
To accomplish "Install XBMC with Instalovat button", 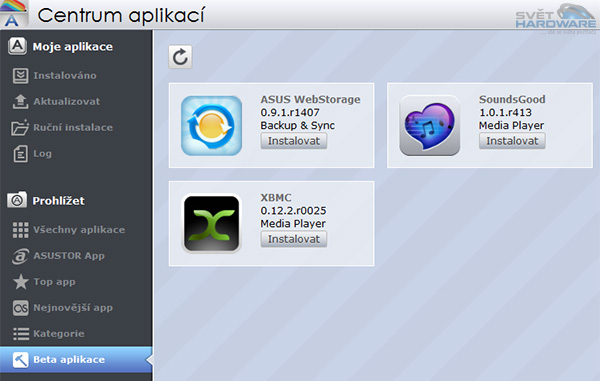I will 294,239.
